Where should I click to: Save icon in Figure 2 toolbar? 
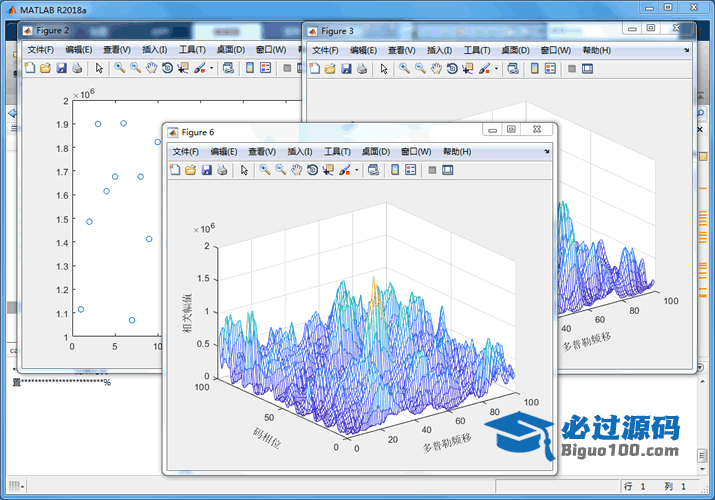coord(61,68)
